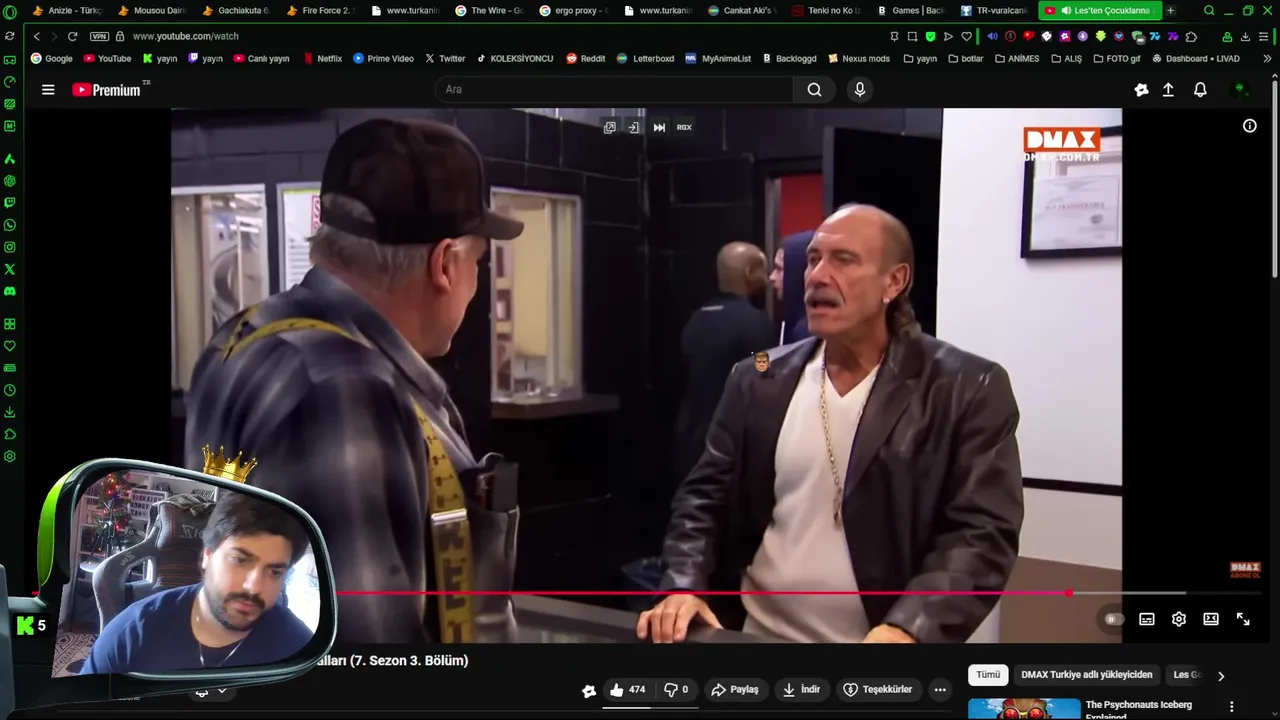Download the video via İndir button
The height and width of the screenshot is (720, 1280).
tap(802, 689)
